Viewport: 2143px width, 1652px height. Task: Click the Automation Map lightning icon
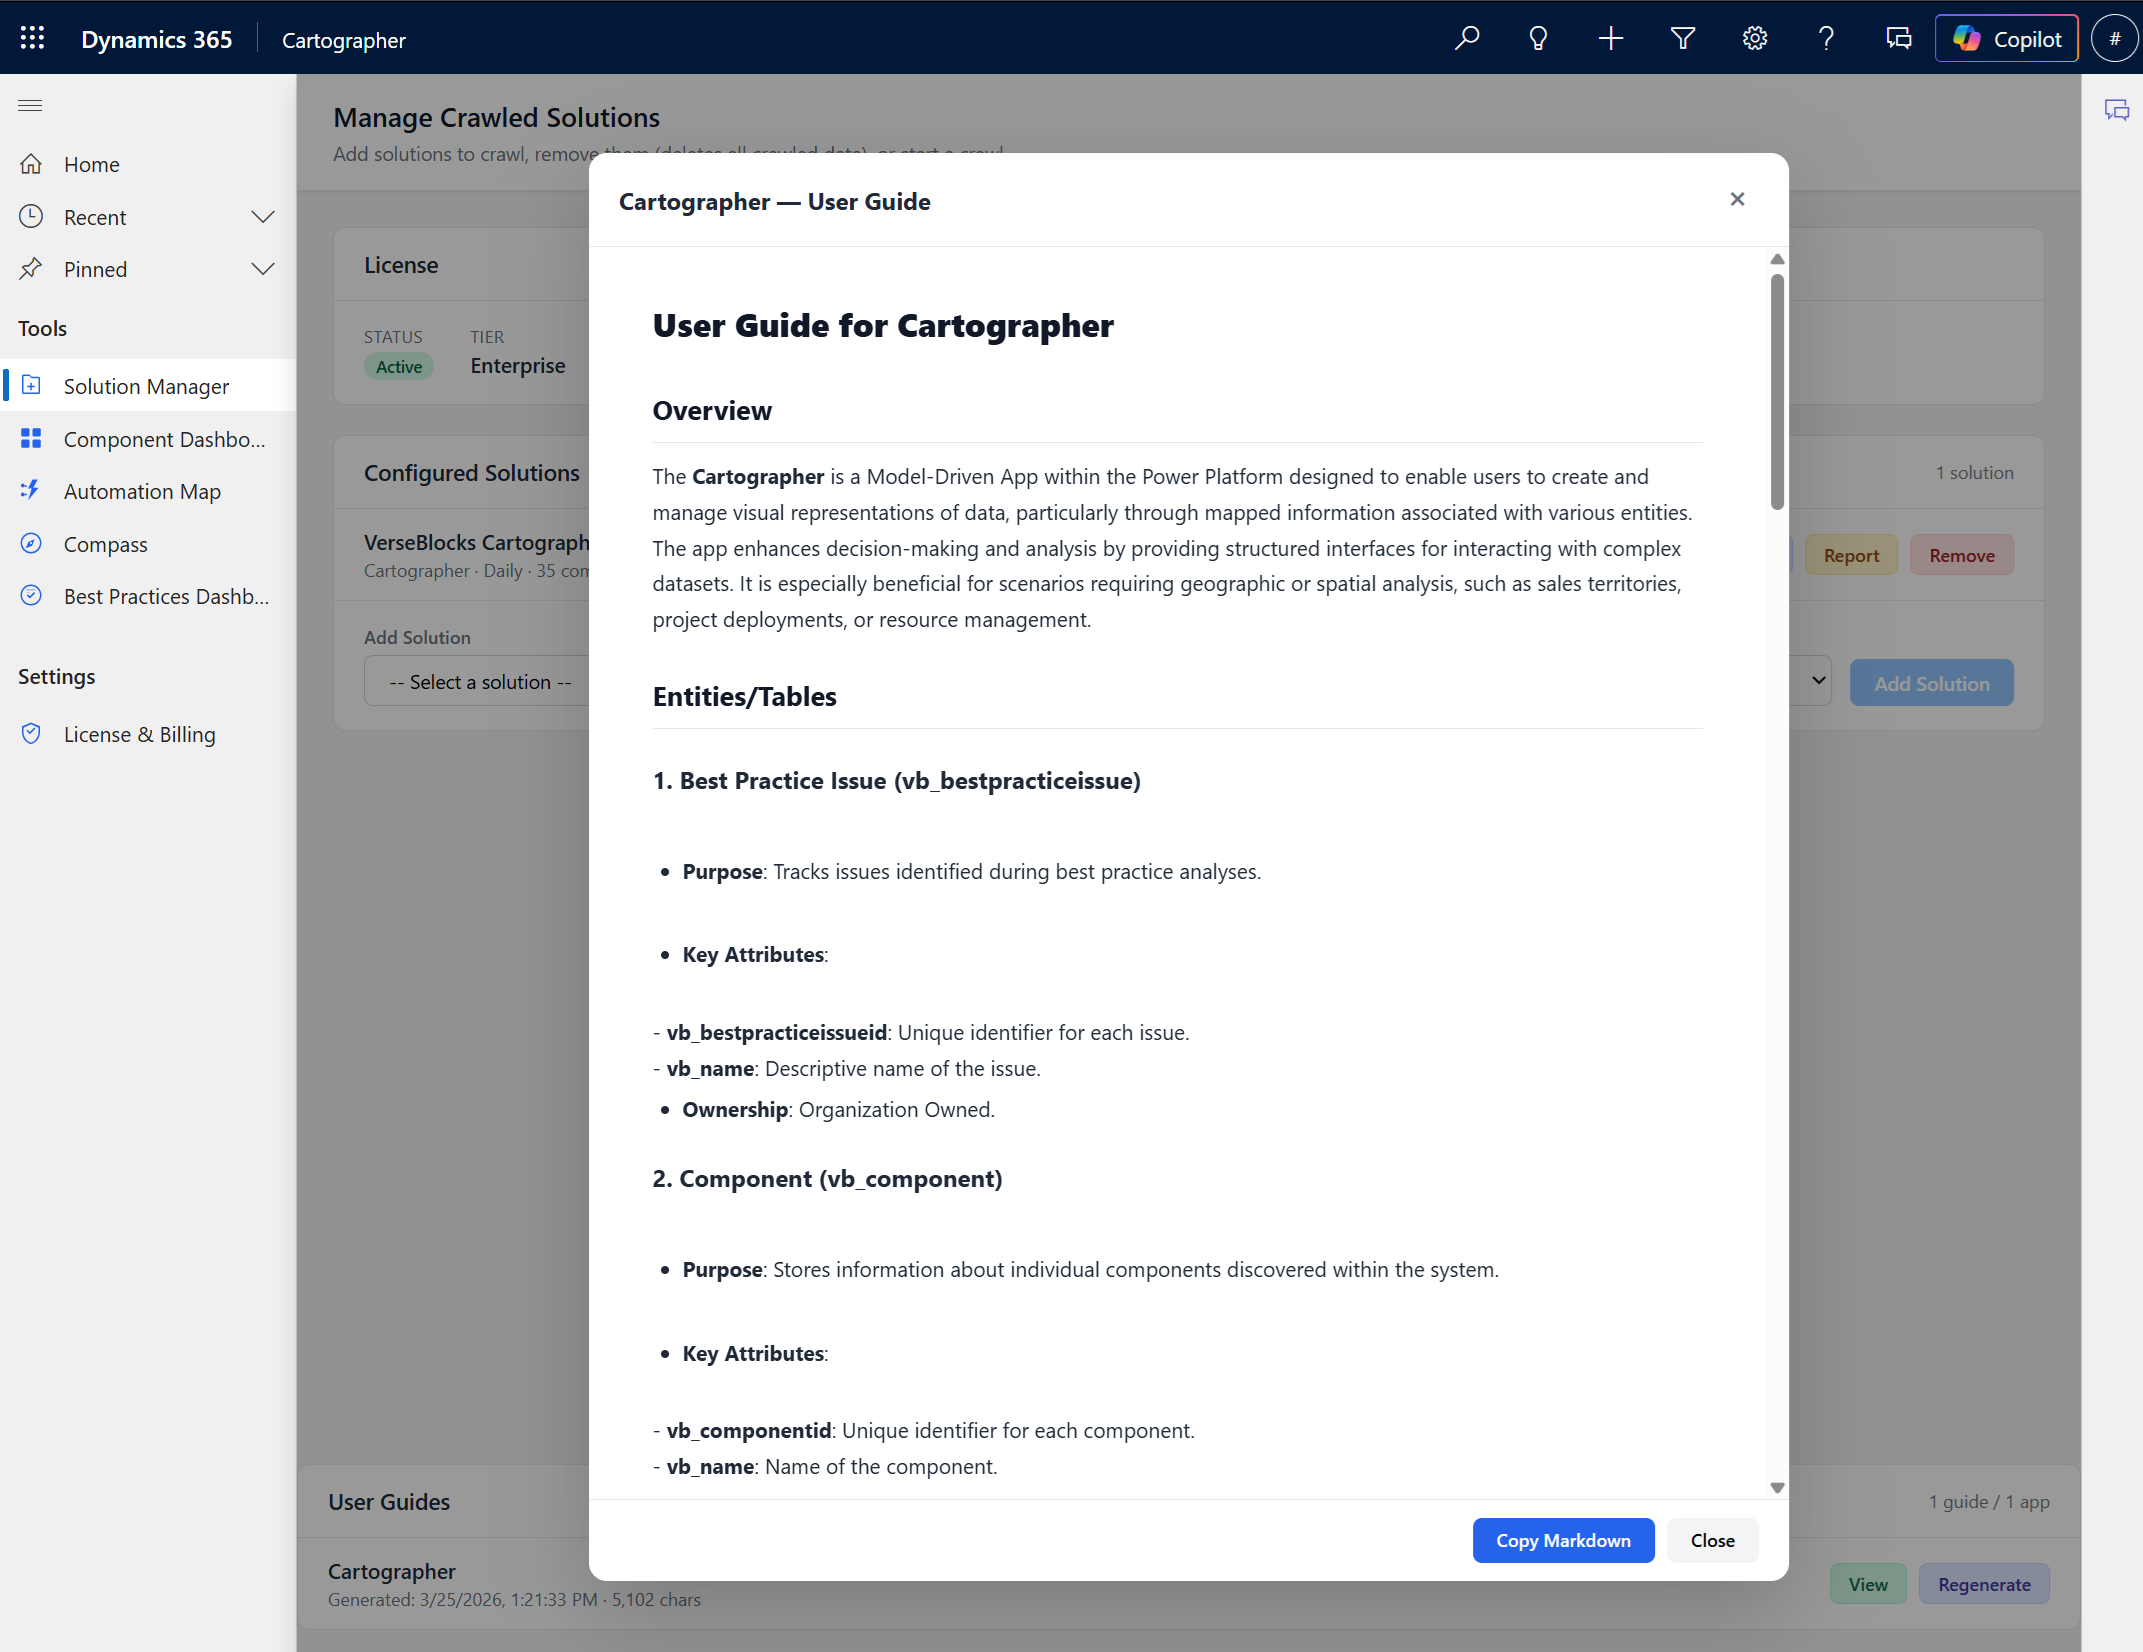coord(31,490)
